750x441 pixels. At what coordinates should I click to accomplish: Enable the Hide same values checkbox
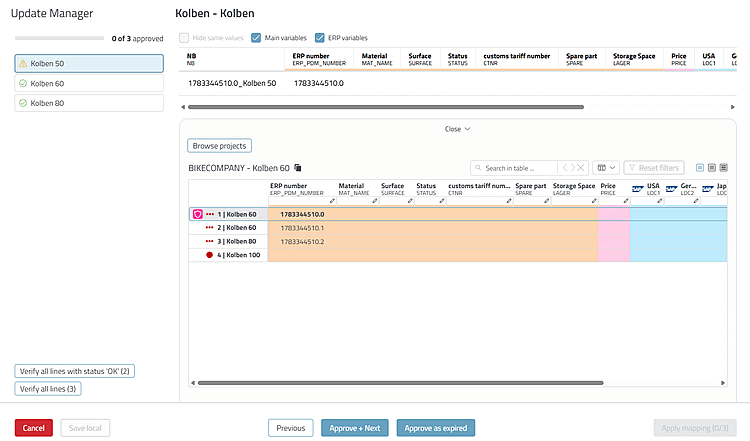tap(184, 38)
